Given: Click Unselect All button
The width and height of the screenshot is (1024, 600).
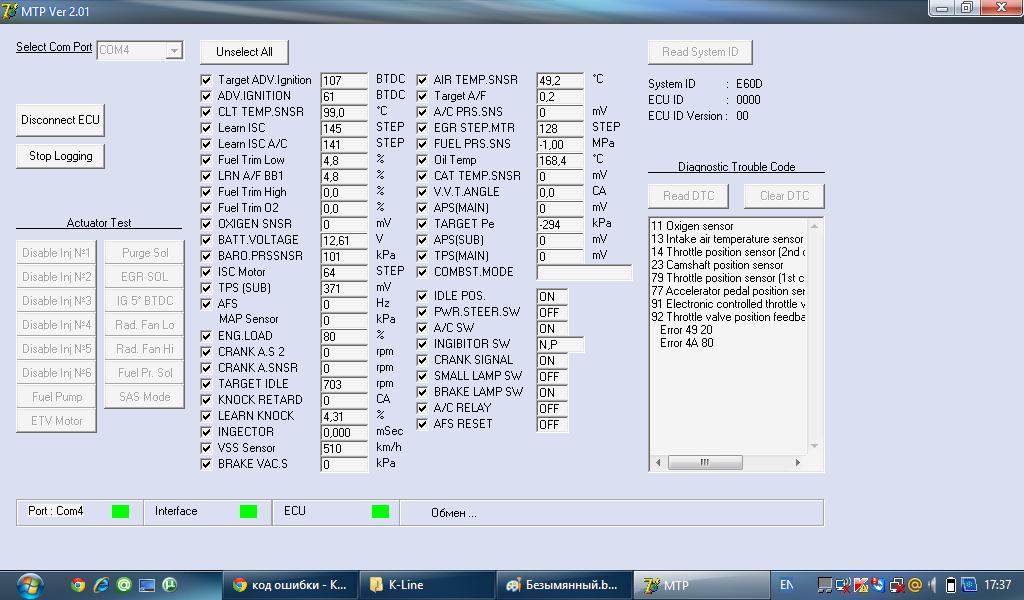Looking at the screenshot, I should pyautogui.click(x=244, y=52).
